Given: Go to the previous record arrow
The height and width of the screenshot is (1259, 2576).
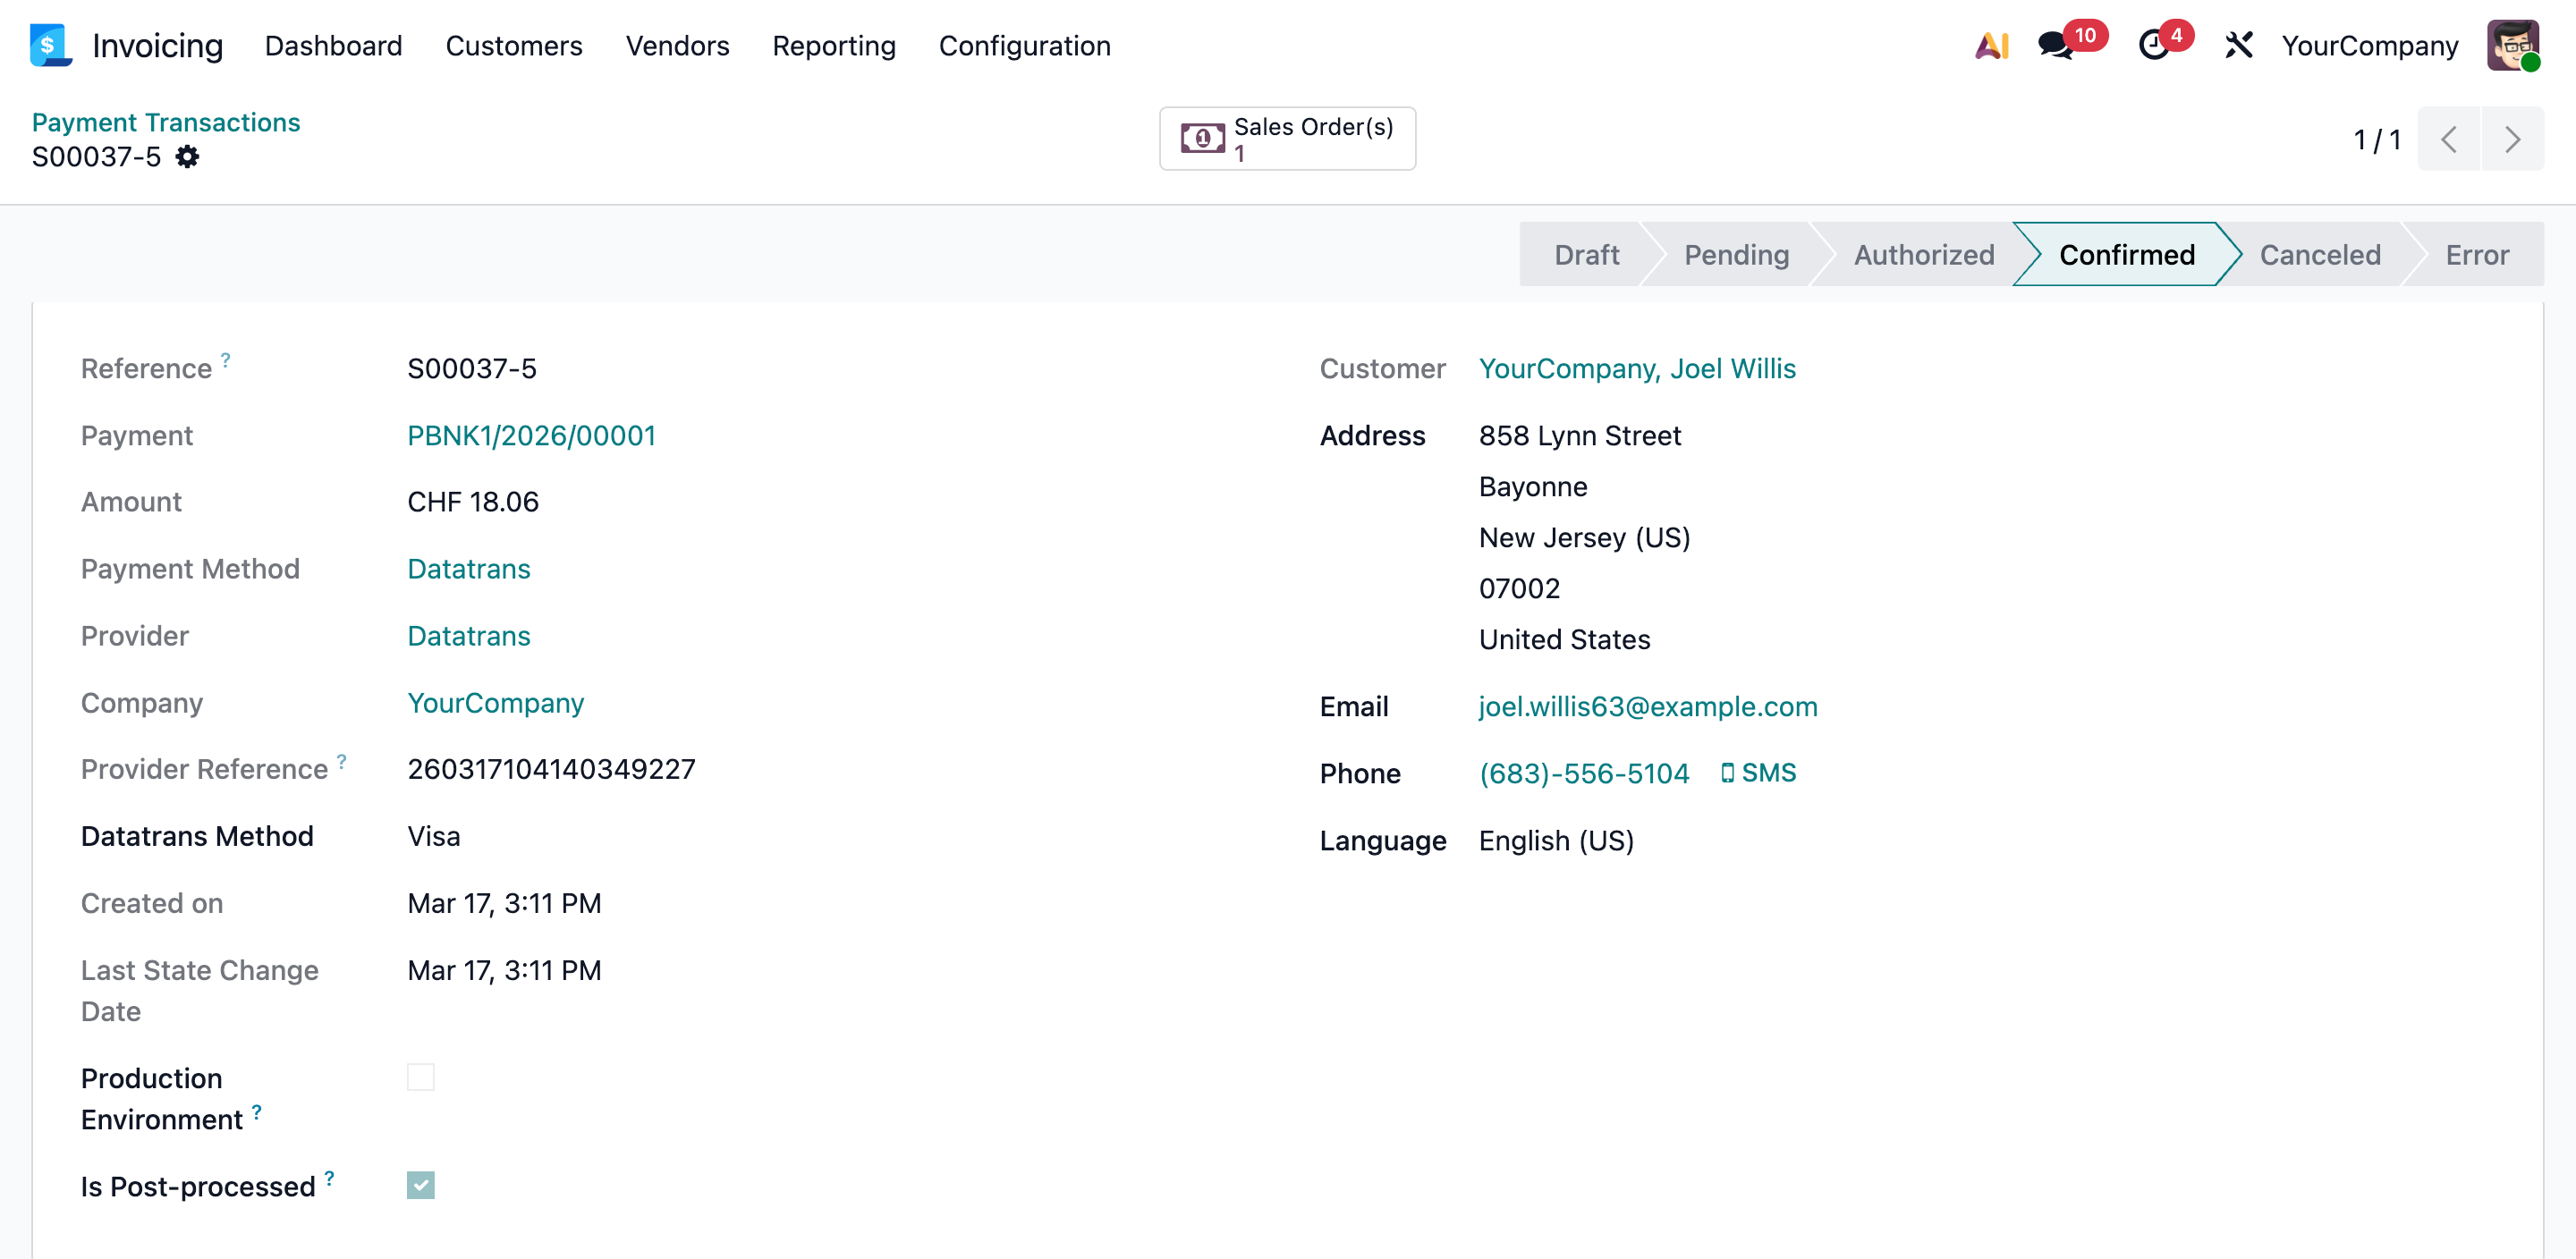Looking at the screenshot, I should coord(2448,139).
